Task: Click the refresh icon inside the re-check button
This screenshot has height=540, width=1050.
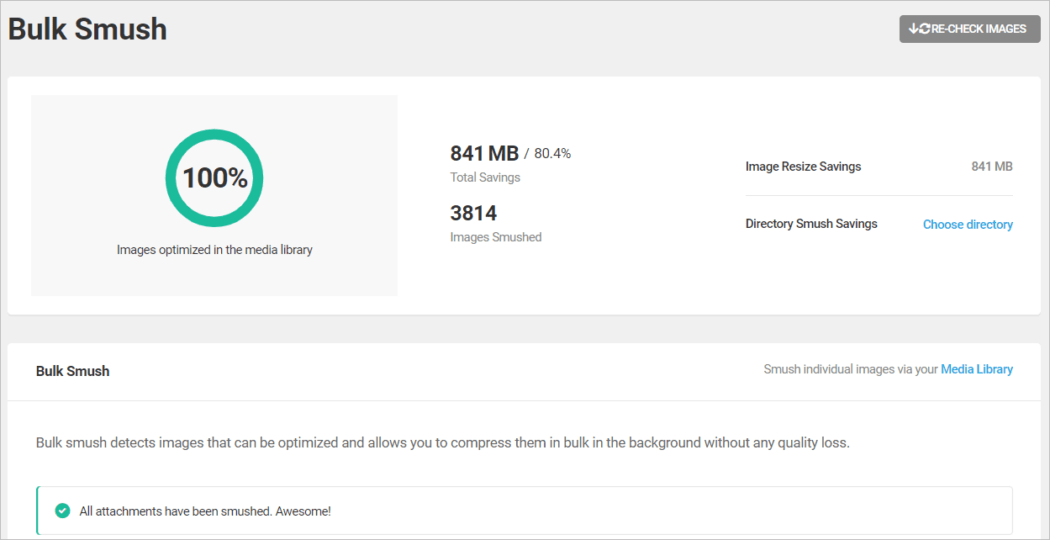Action: [x=919, y=29]
